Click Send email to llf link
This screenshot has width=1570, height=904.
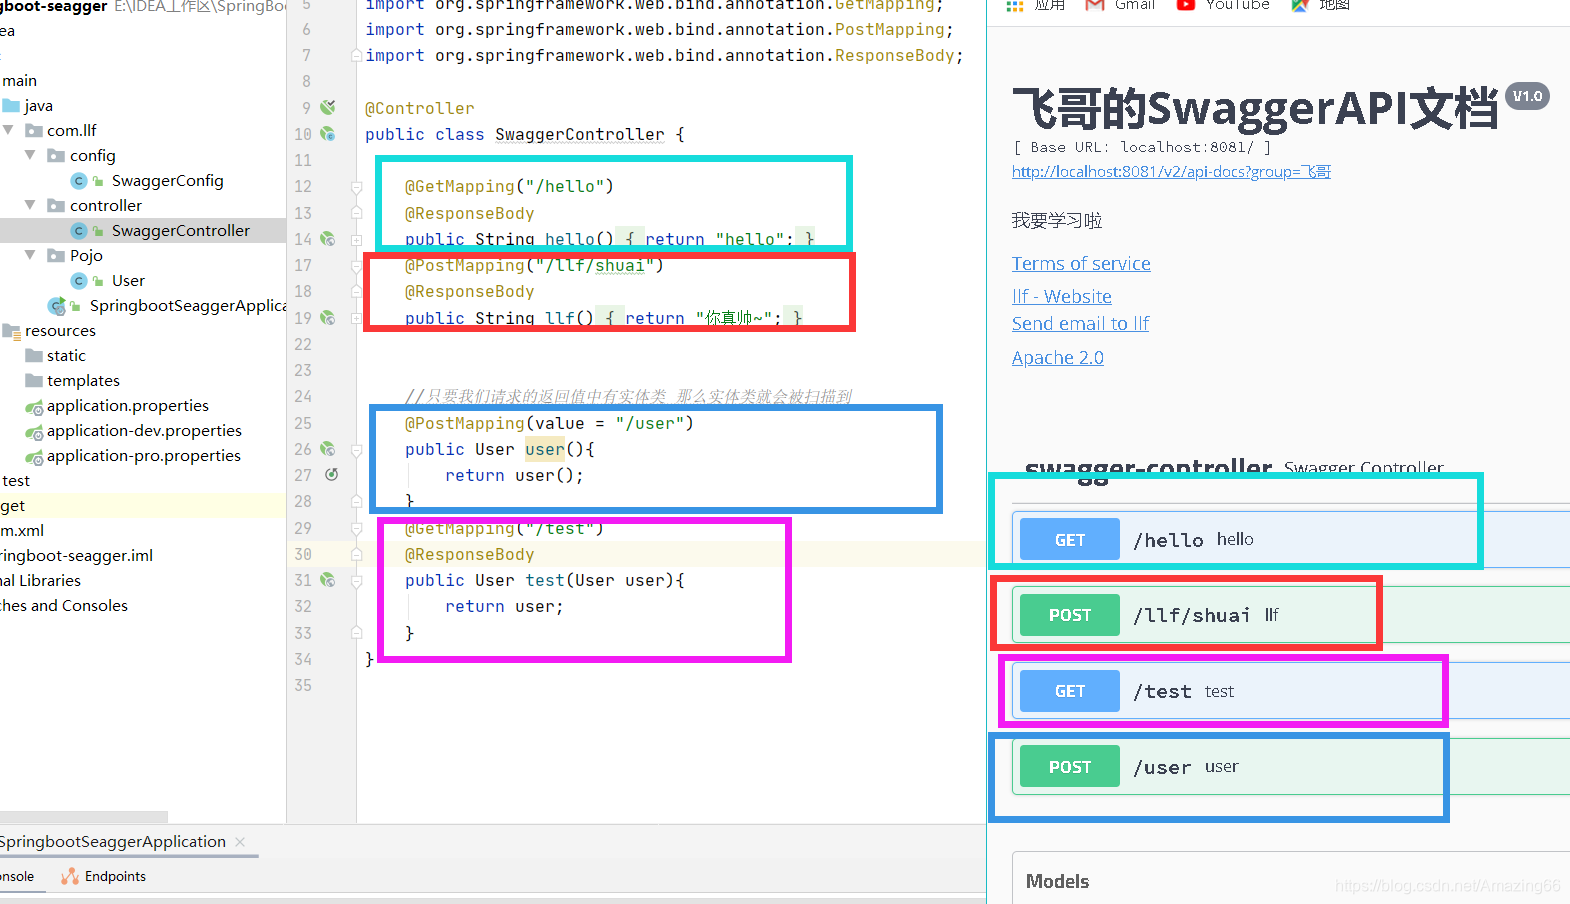pyautogui.click(x=1080, y=324)
